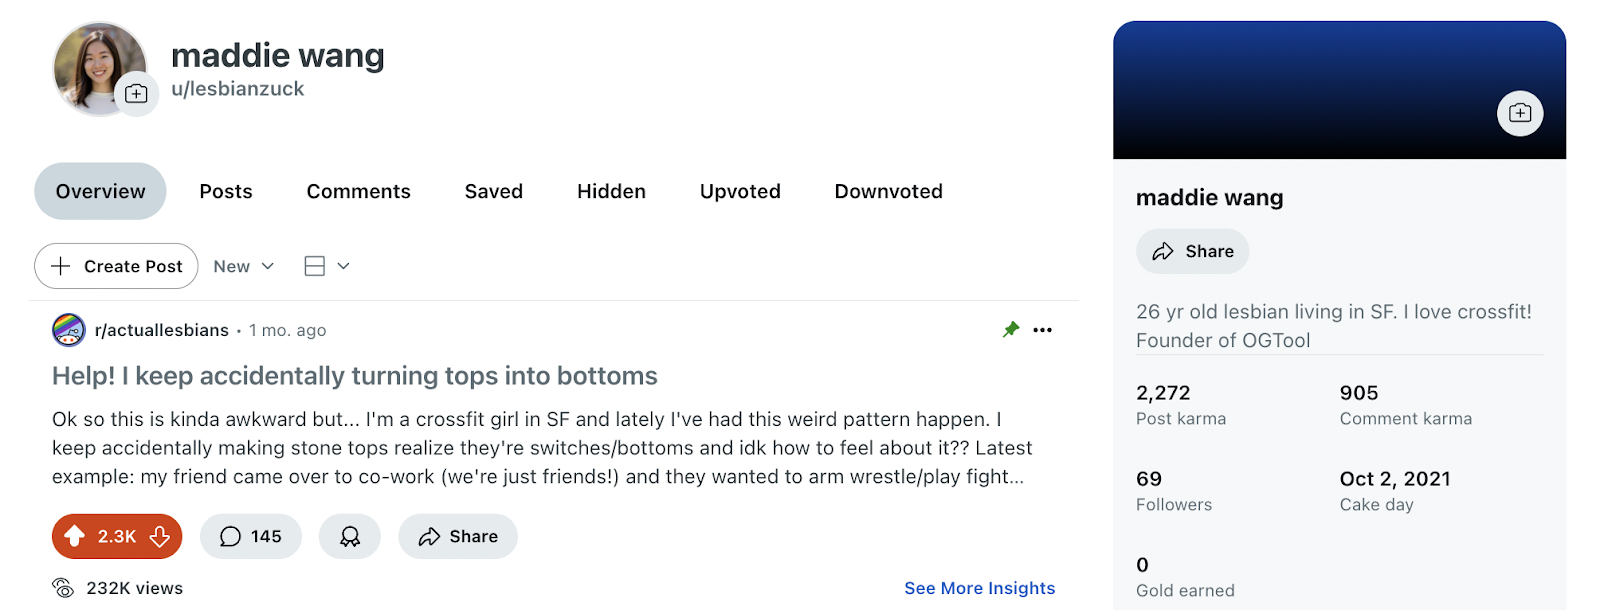The image size is (1600, 610).
Task: Click the green pin icon on the post
Action: 1011,330
